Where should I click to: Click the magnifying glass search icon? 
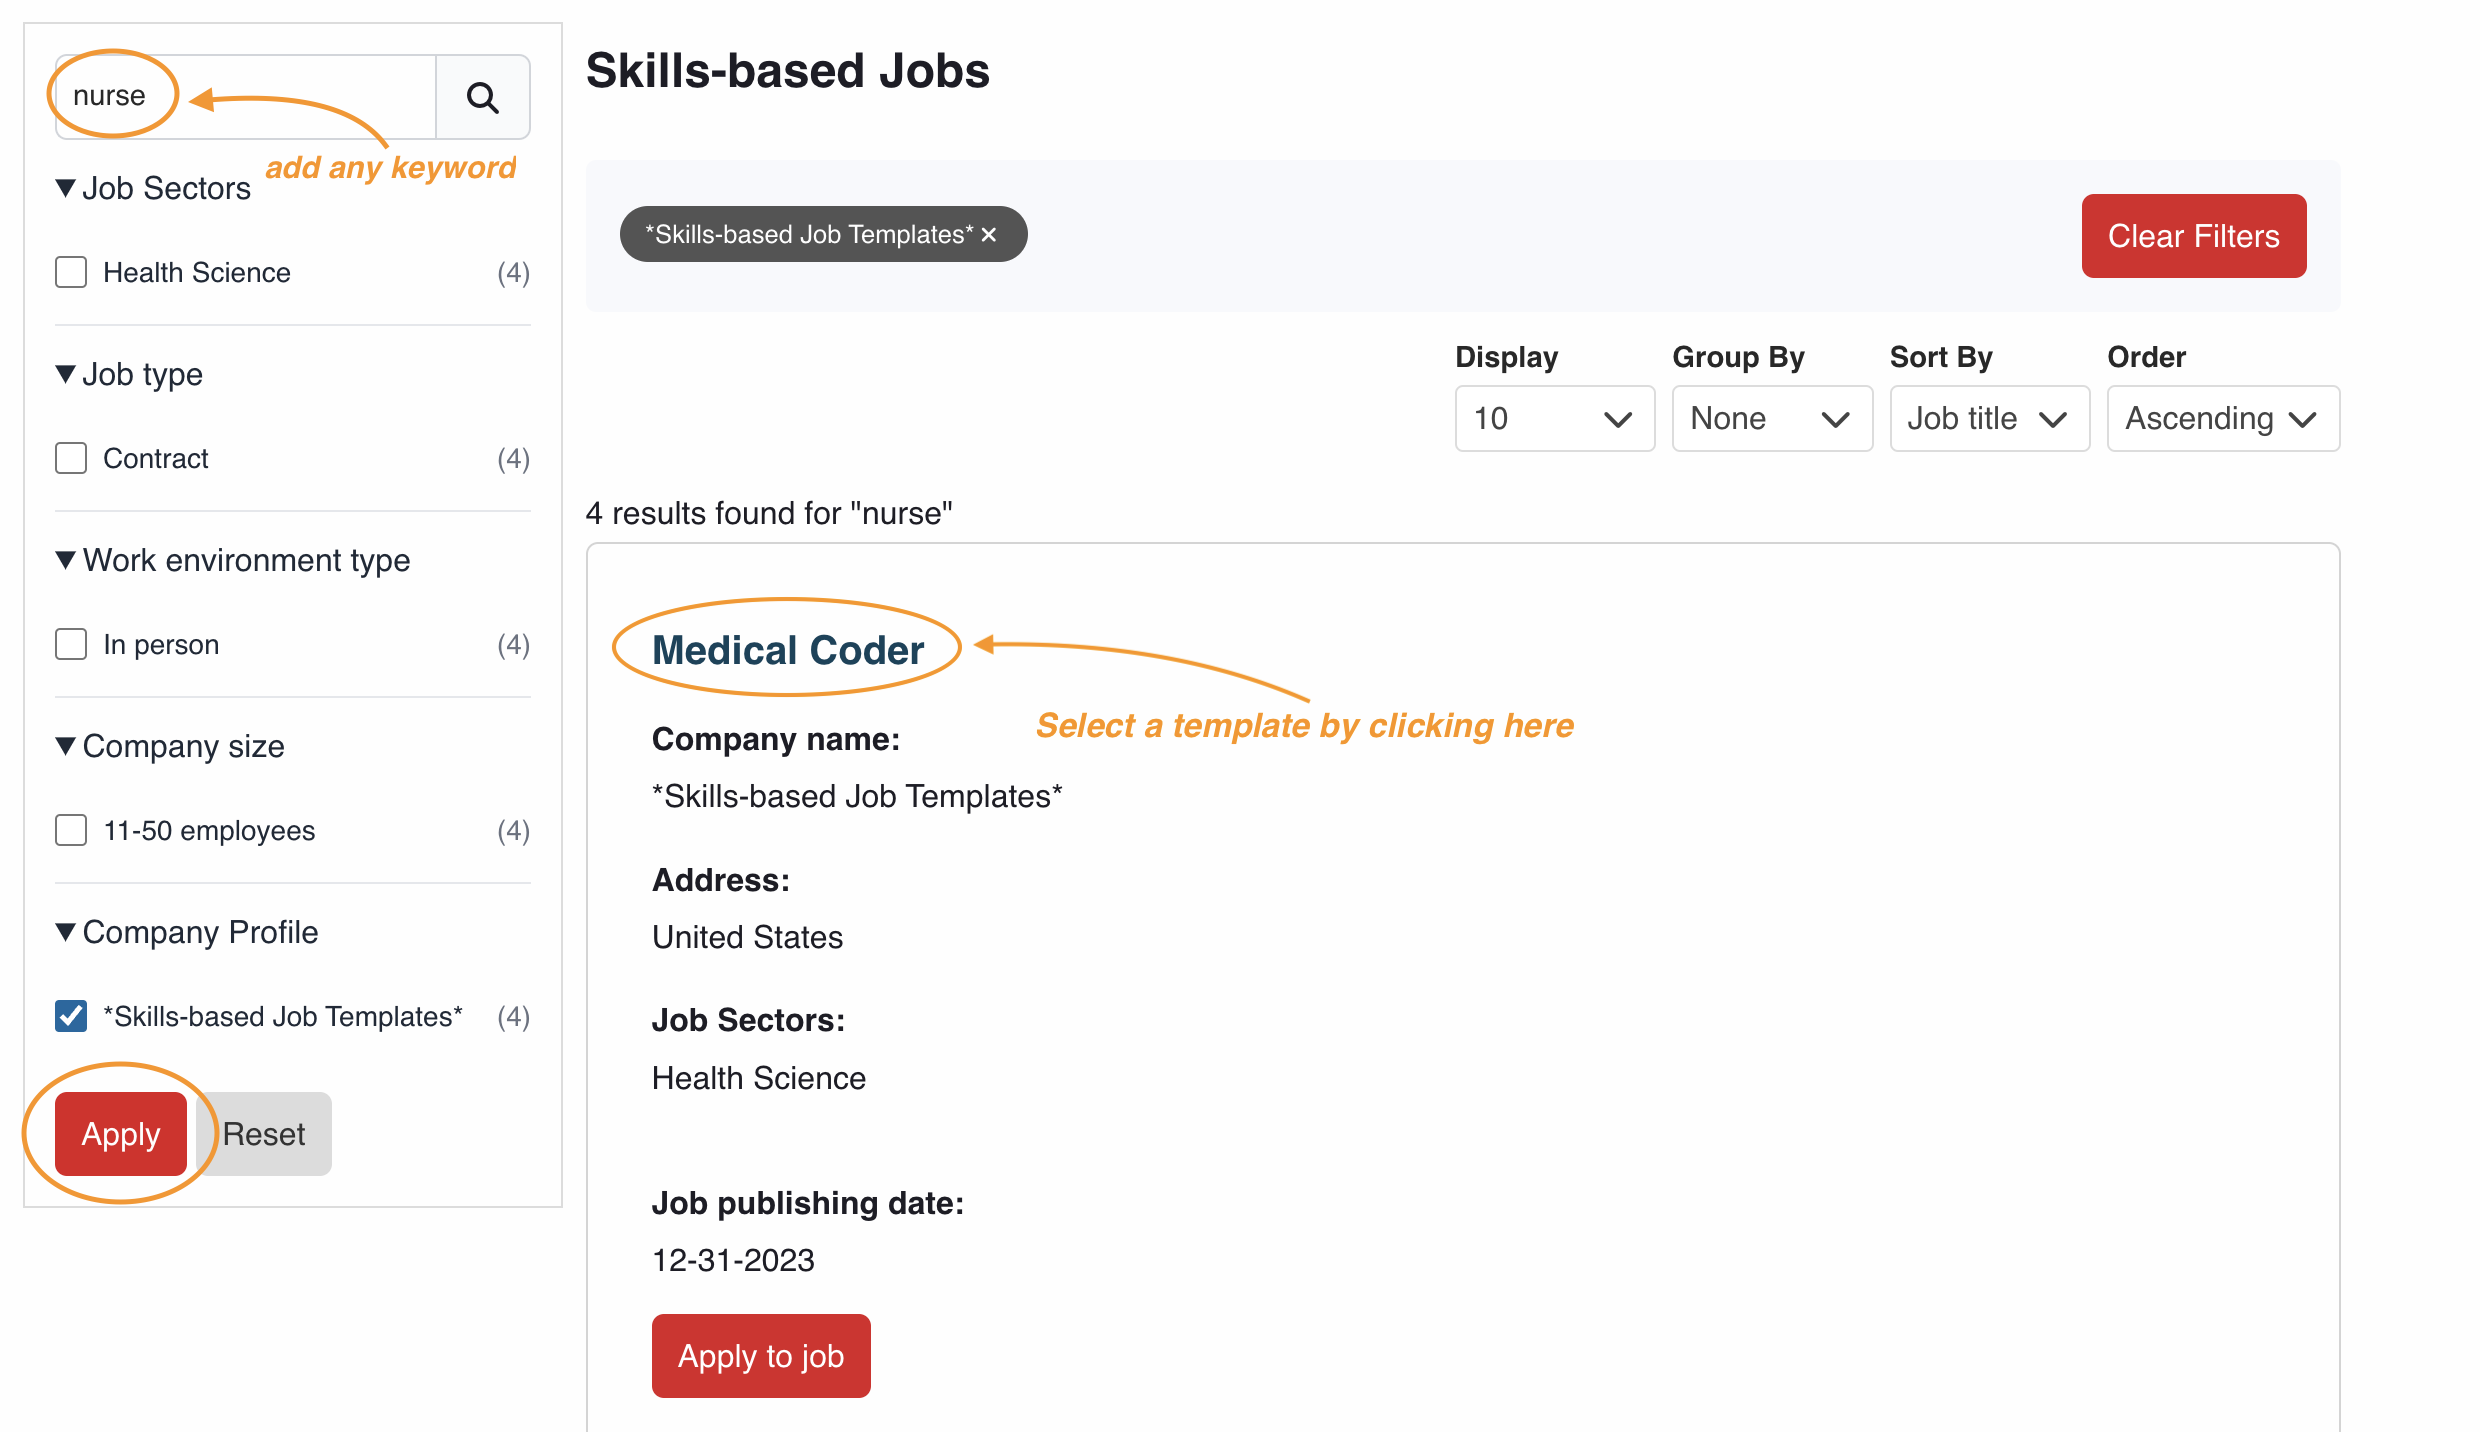coord(483,97)
